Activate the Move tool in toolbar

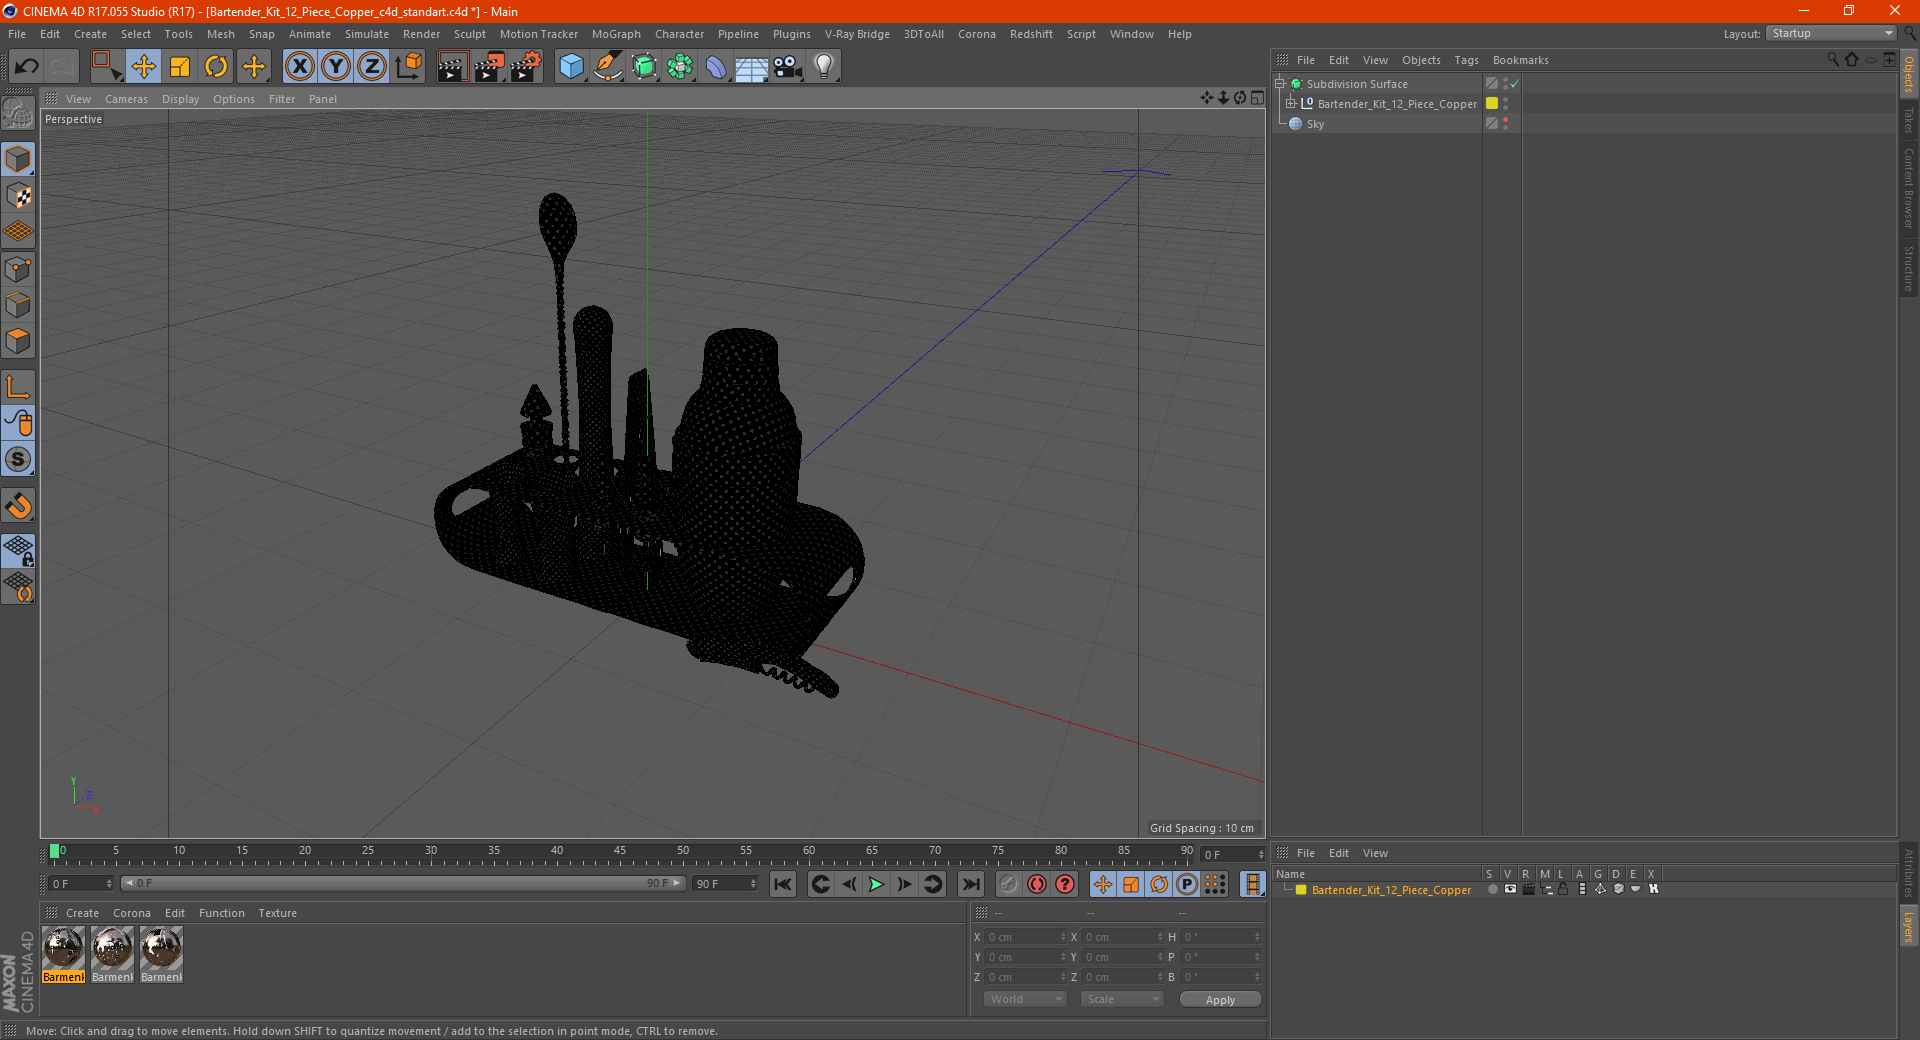143,67
